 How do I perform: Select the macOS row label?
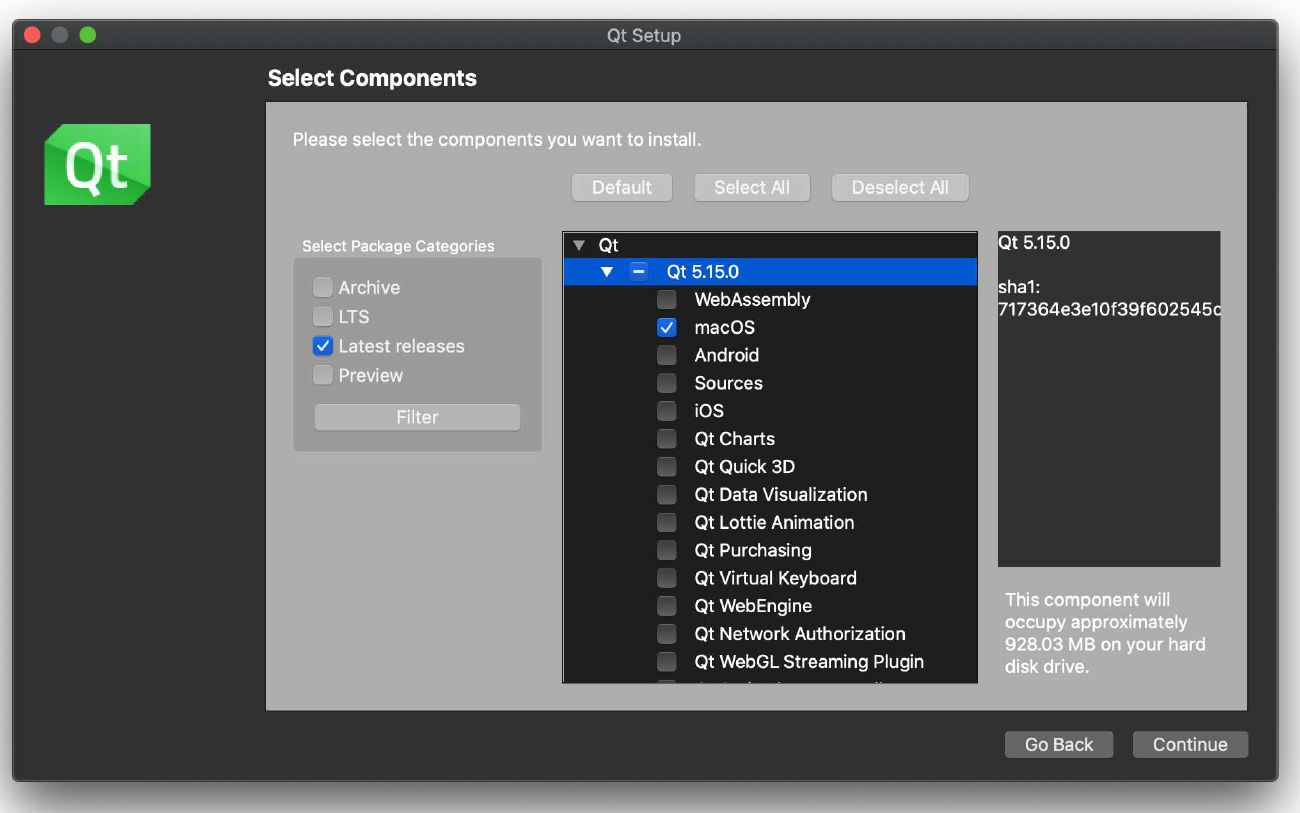725,328
